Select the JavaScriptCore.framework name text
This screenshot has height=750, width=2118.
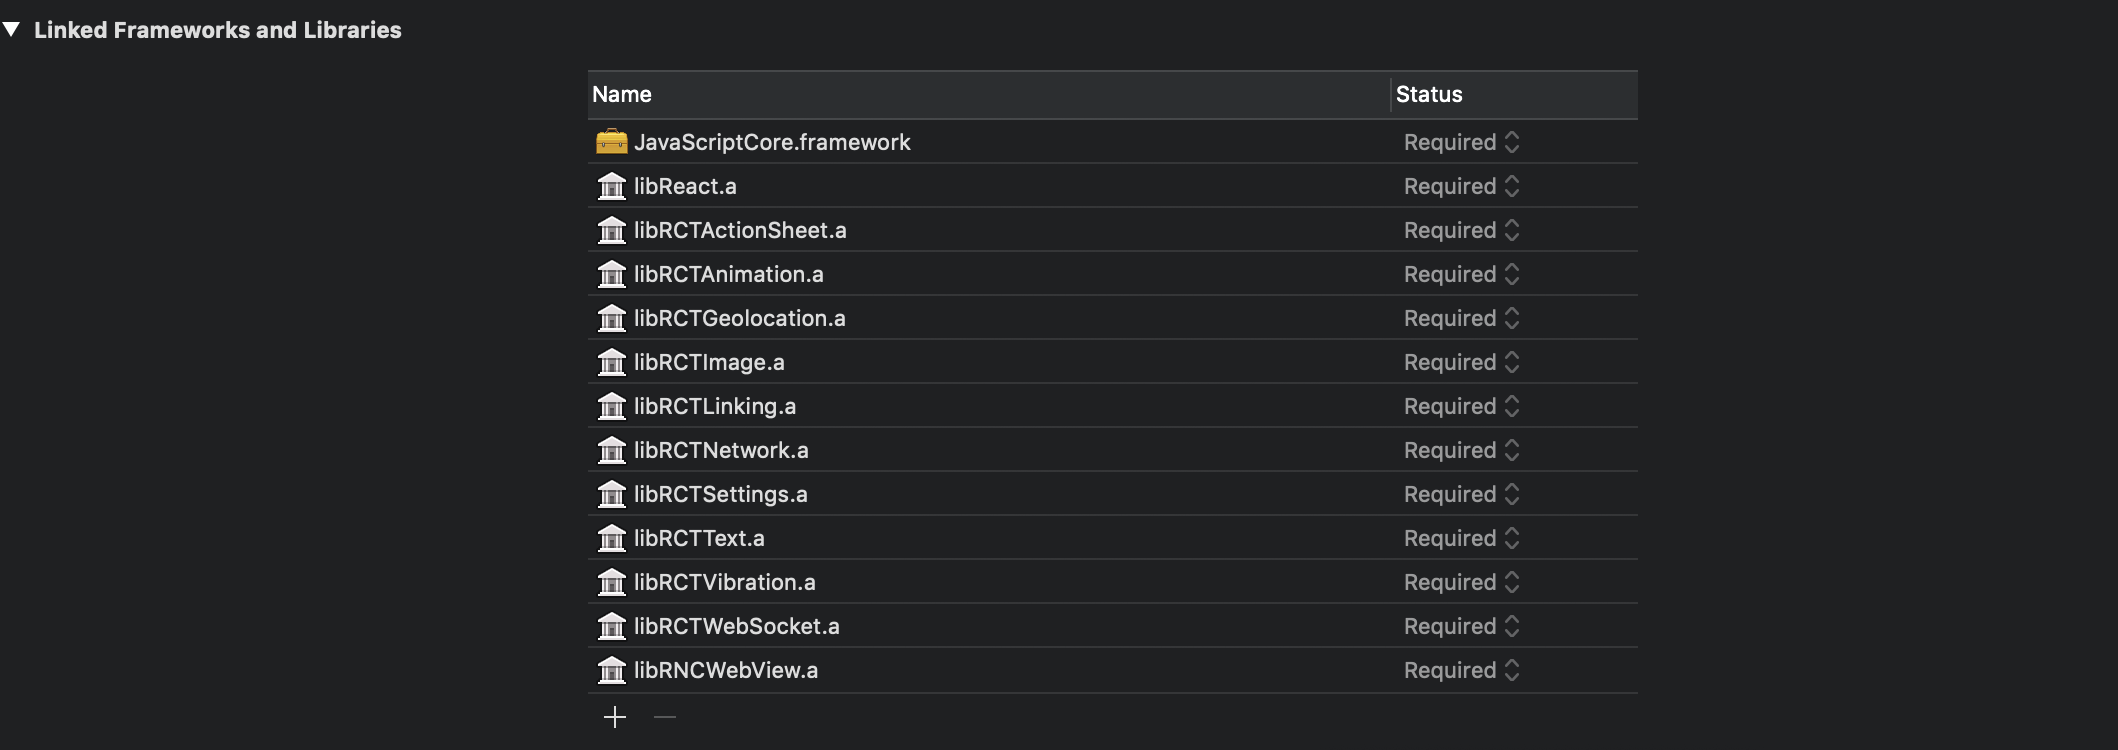[x=772, y=142]
